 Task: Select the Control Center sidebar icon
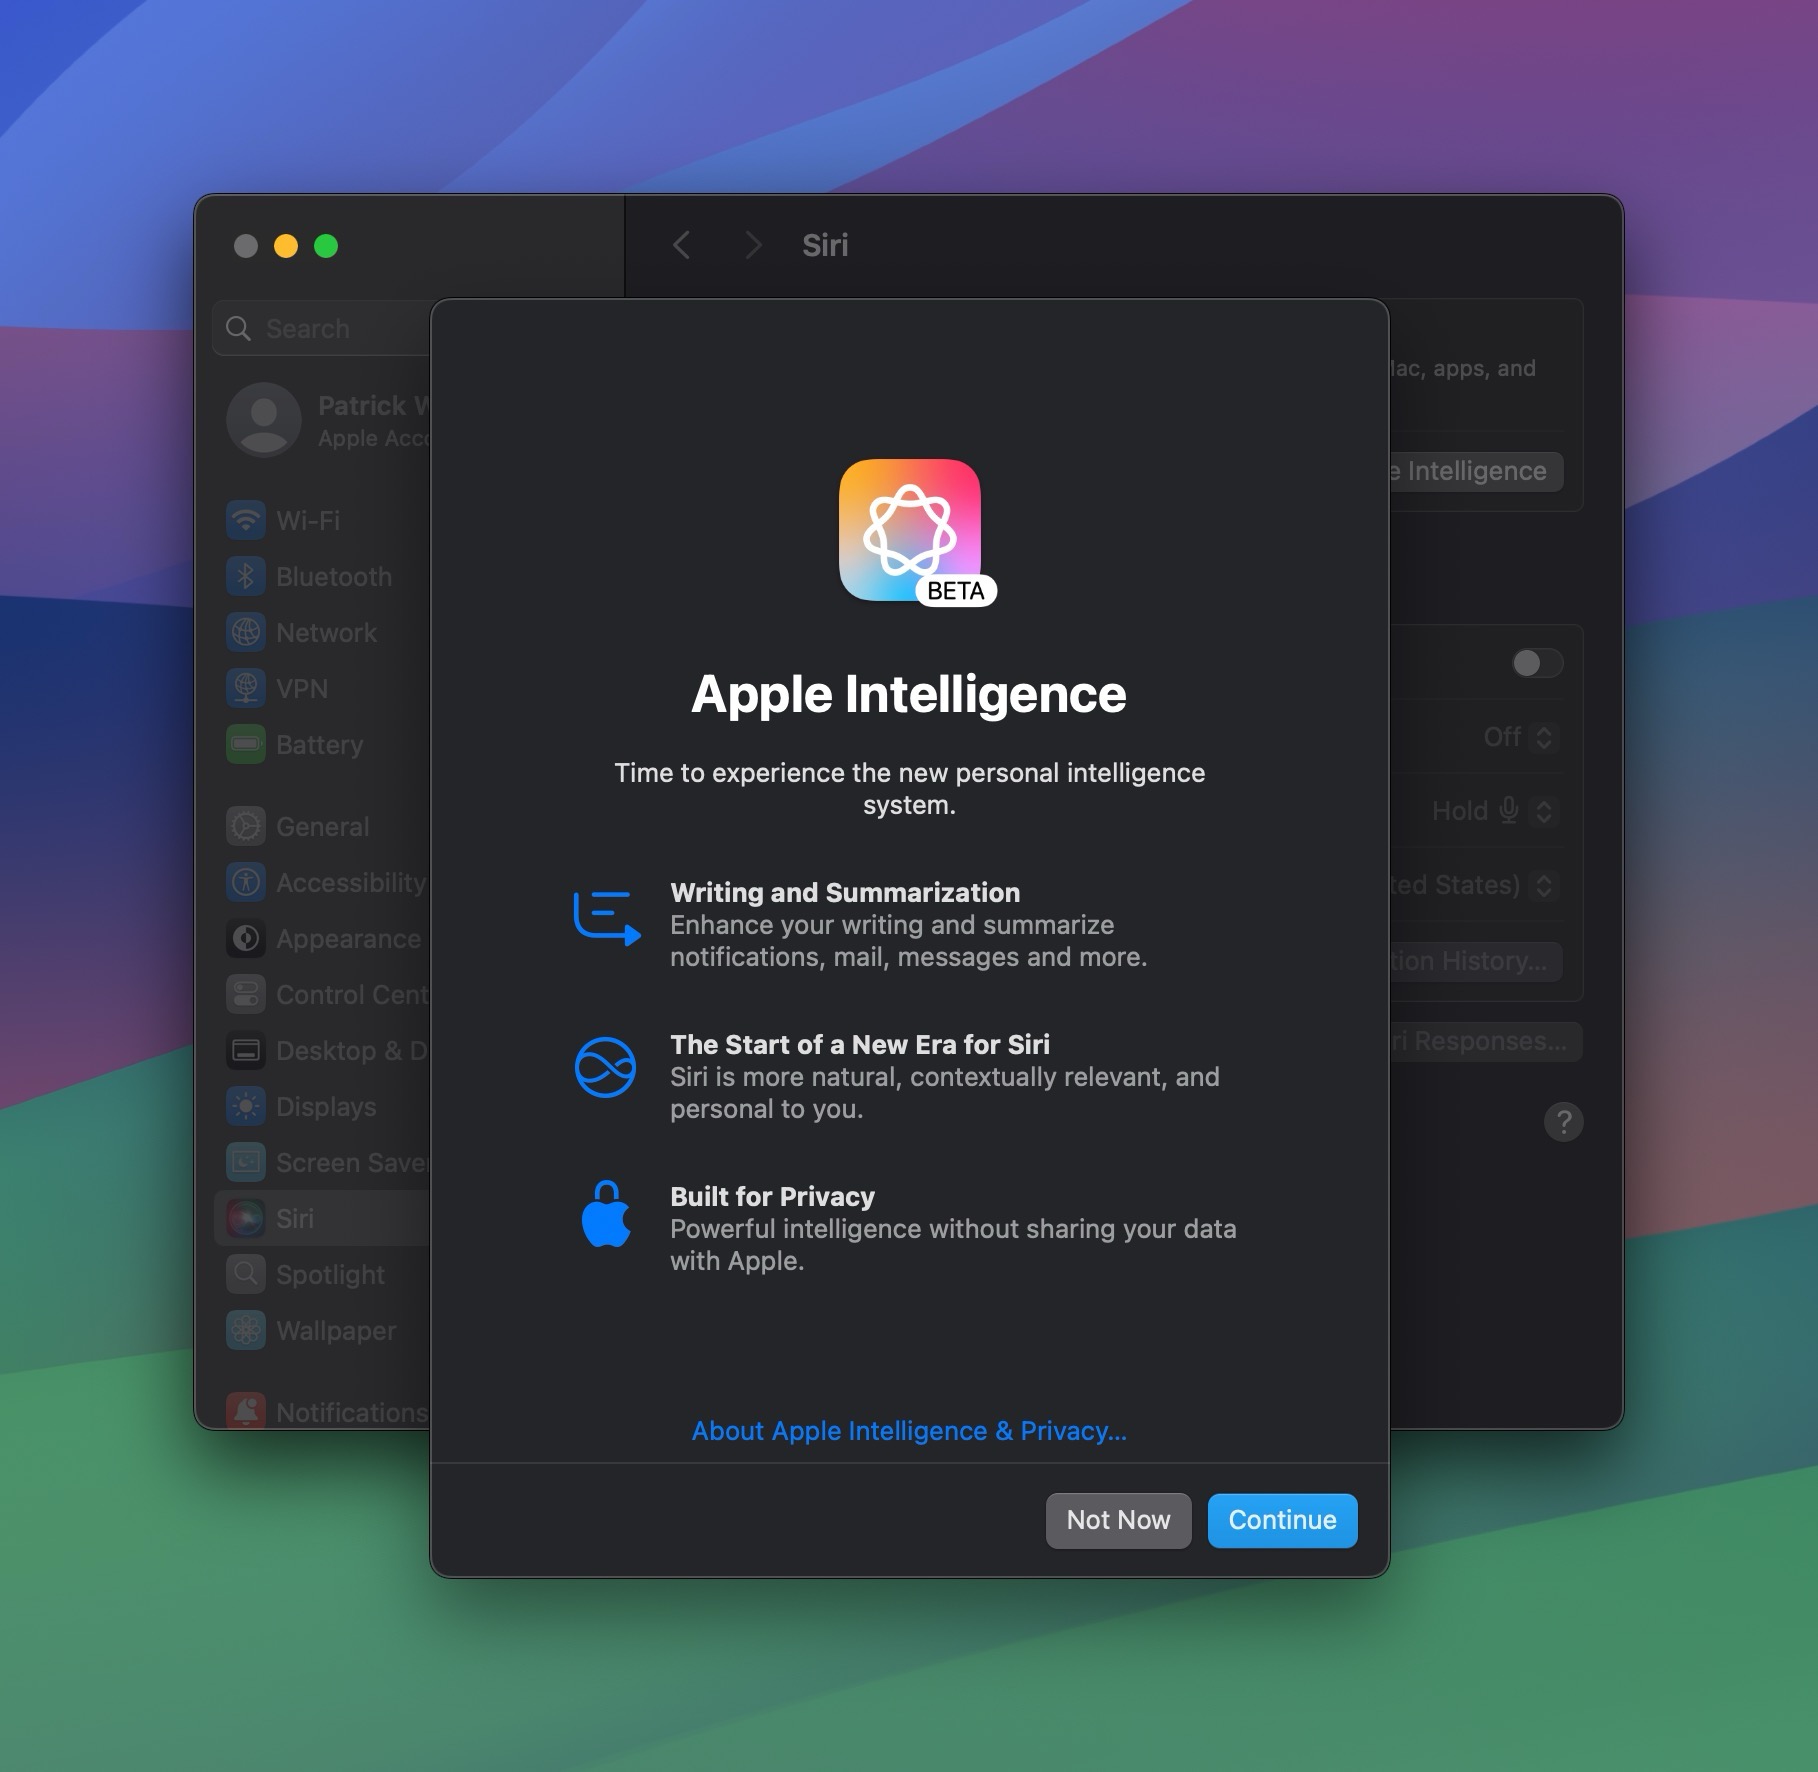point(246,994)
